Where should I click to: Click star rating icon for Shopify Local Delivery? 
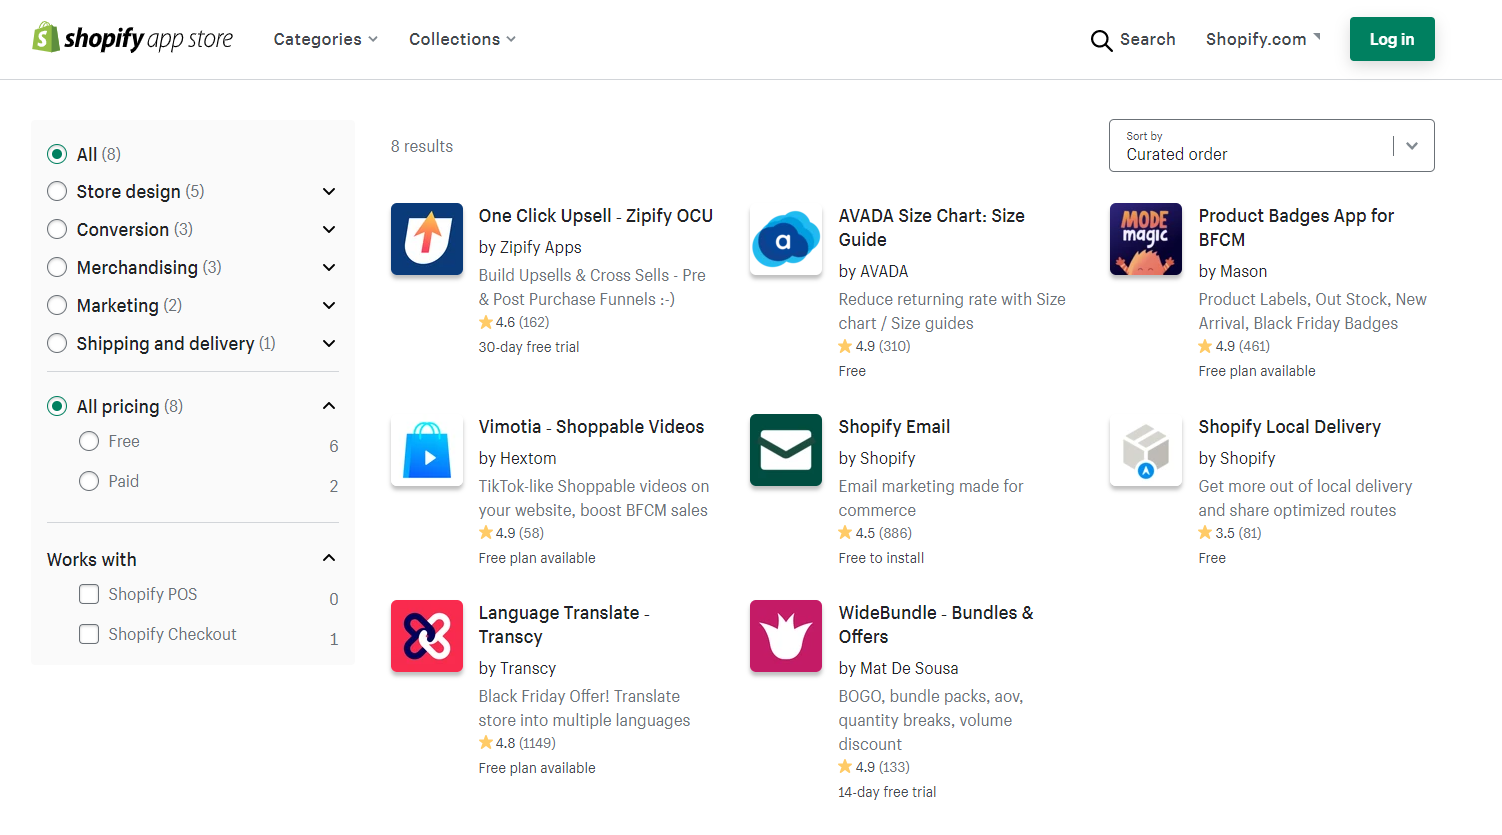point(1205,533)
